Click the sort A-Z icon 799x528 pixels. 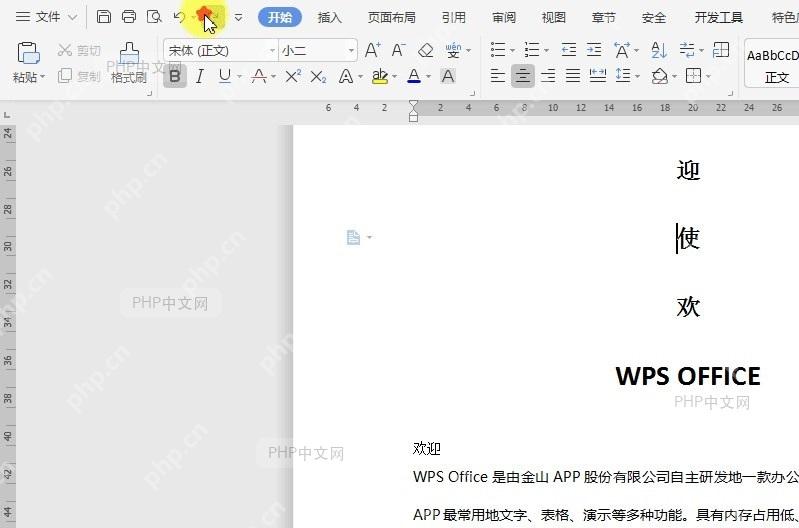point(659,50)
